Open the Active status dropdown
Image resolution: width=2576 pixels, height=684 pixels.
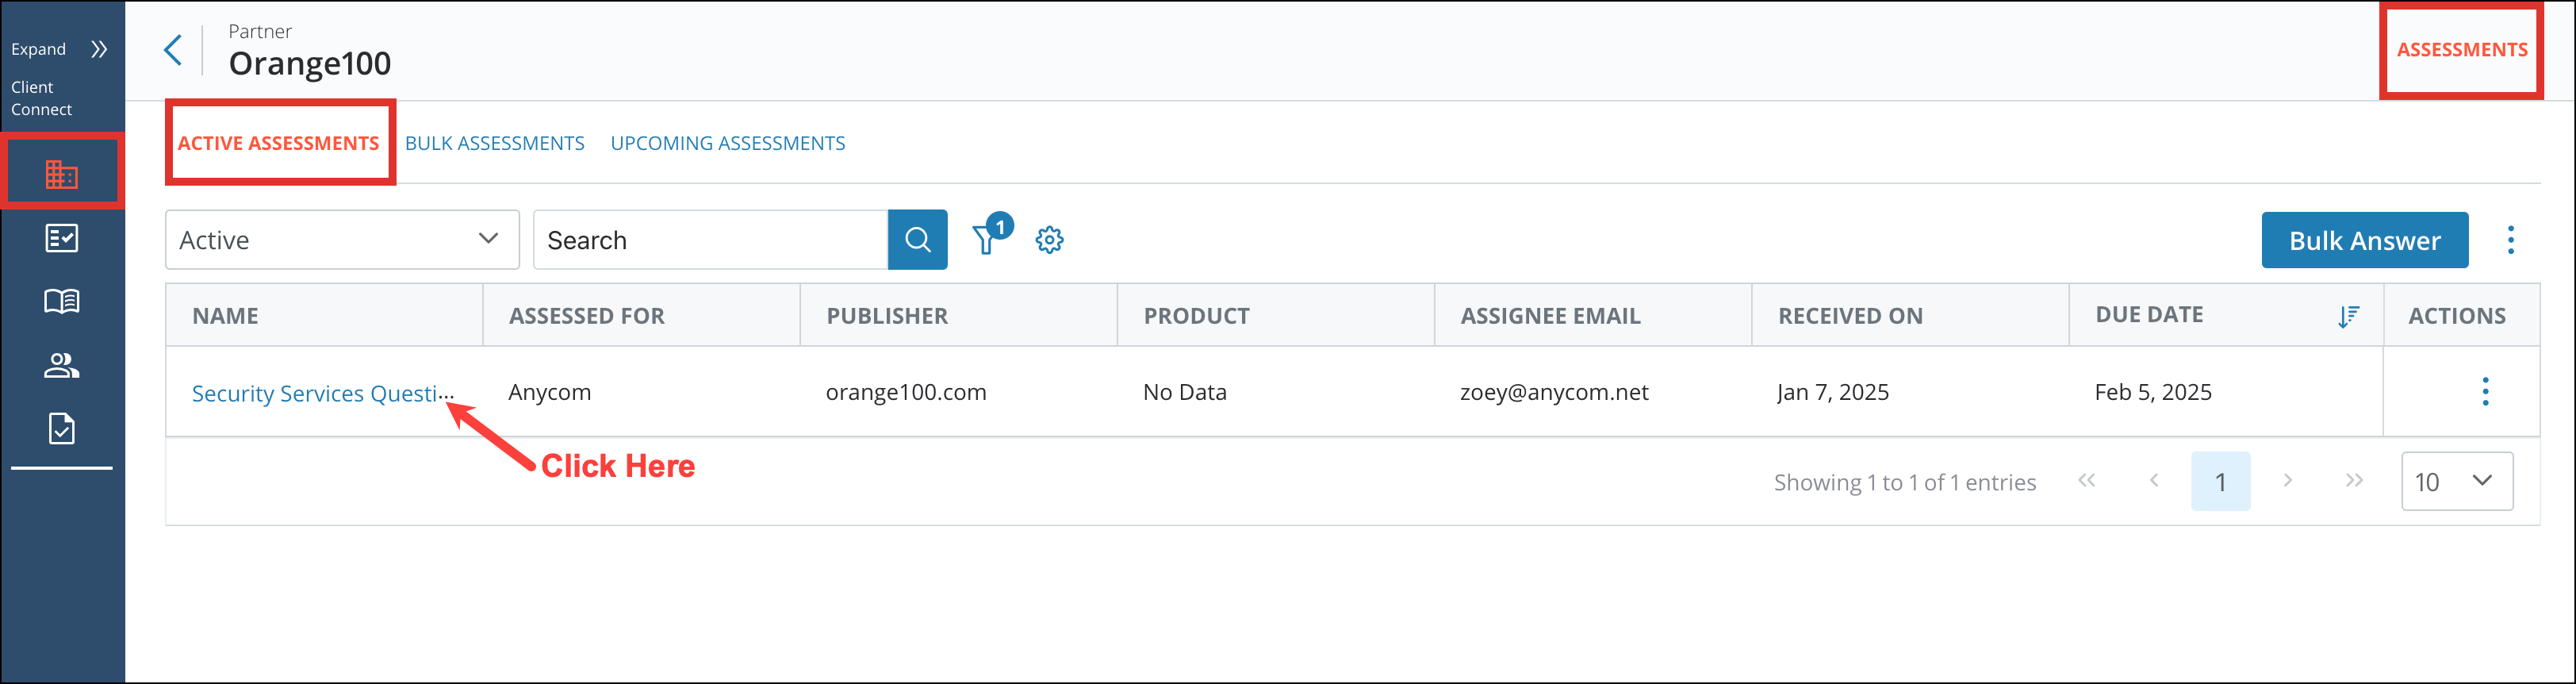(x=342, y=239)
